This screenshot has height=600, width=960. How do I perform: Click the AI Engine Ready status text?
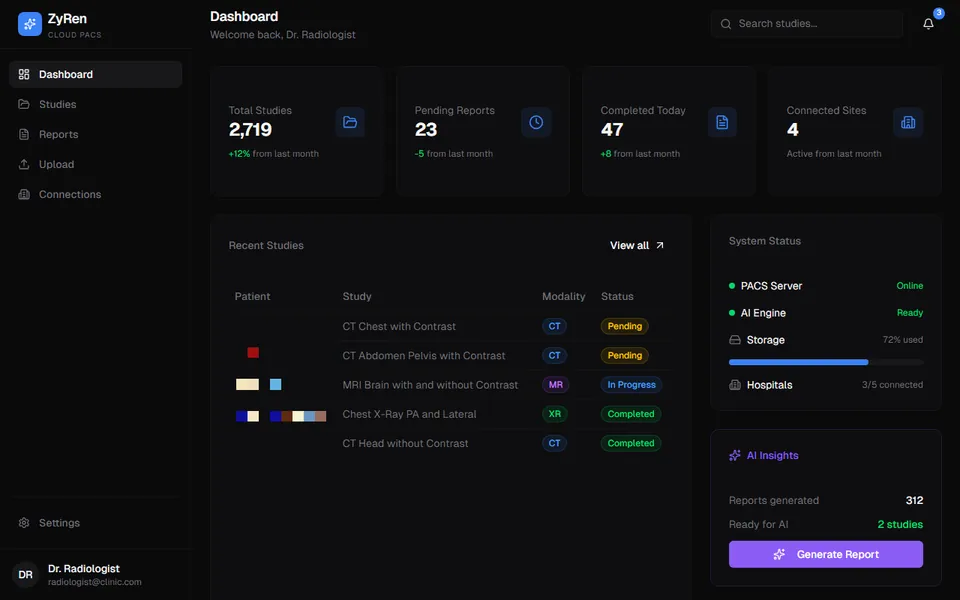pyautogui.click(x=910, y=313)
